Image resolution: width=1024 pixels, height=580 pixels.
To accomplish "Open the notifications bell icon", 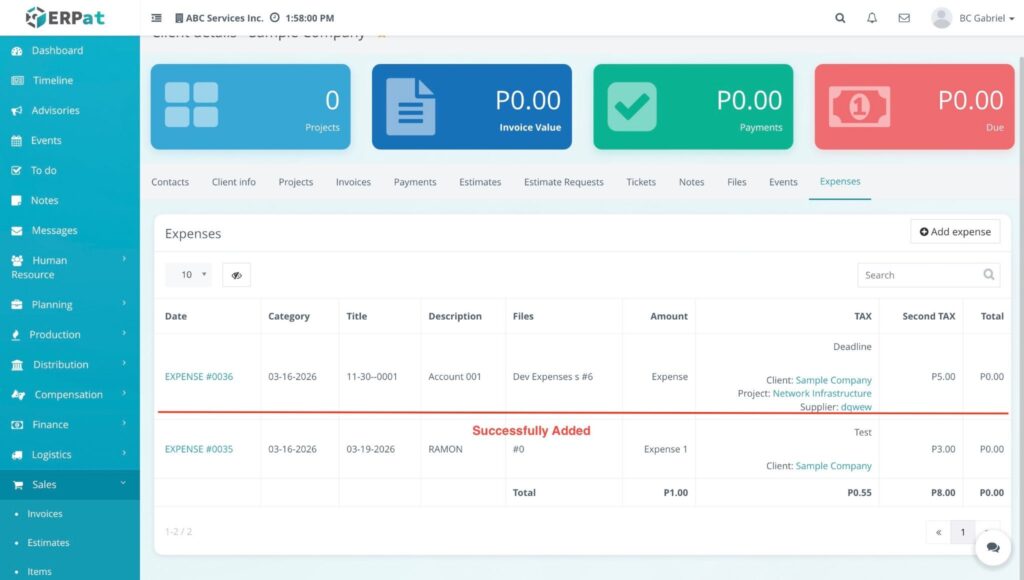I will 872,18.
